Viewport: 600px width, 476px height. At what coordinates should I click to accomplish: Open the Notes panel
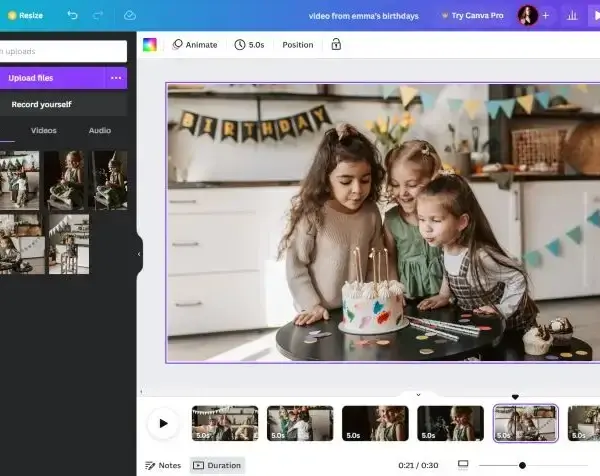coord(163,465)
